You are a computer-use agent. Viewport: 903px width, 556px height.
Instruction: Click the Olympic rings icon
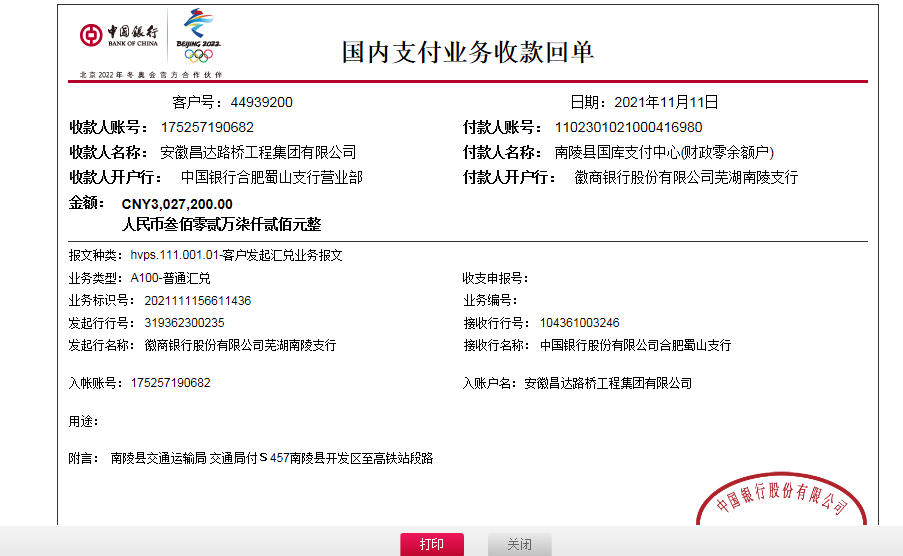(x=198, y=55)
